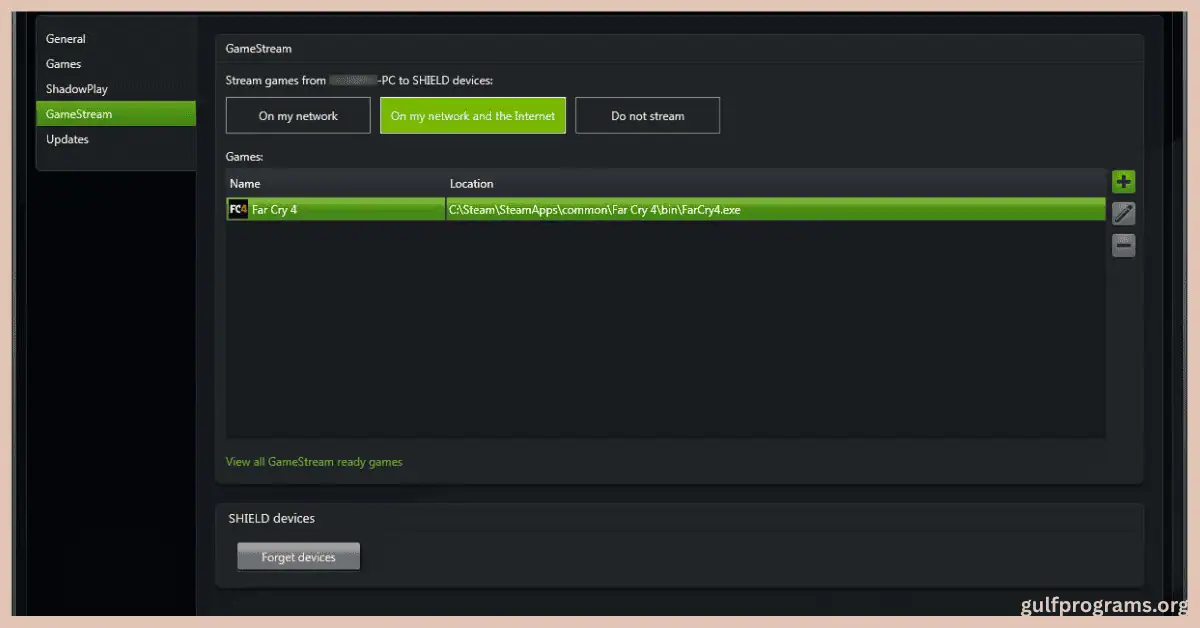This screenshot has height=628, width=1200.
Task: Click the minus icon to remove the selected game
Action: click(x=1123, y=245)
